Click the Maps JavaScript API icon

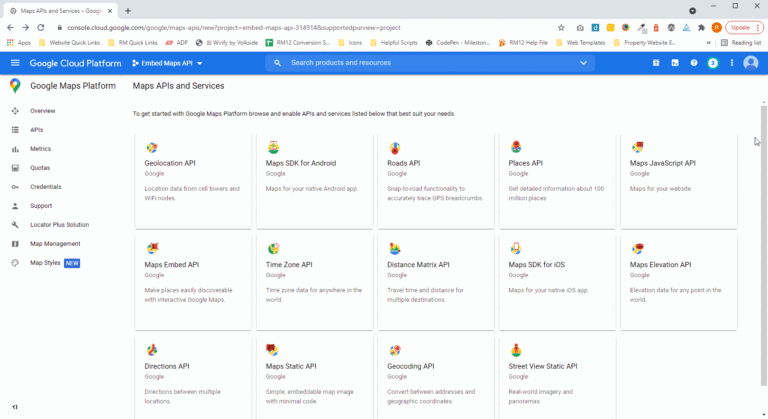[637, 147]
